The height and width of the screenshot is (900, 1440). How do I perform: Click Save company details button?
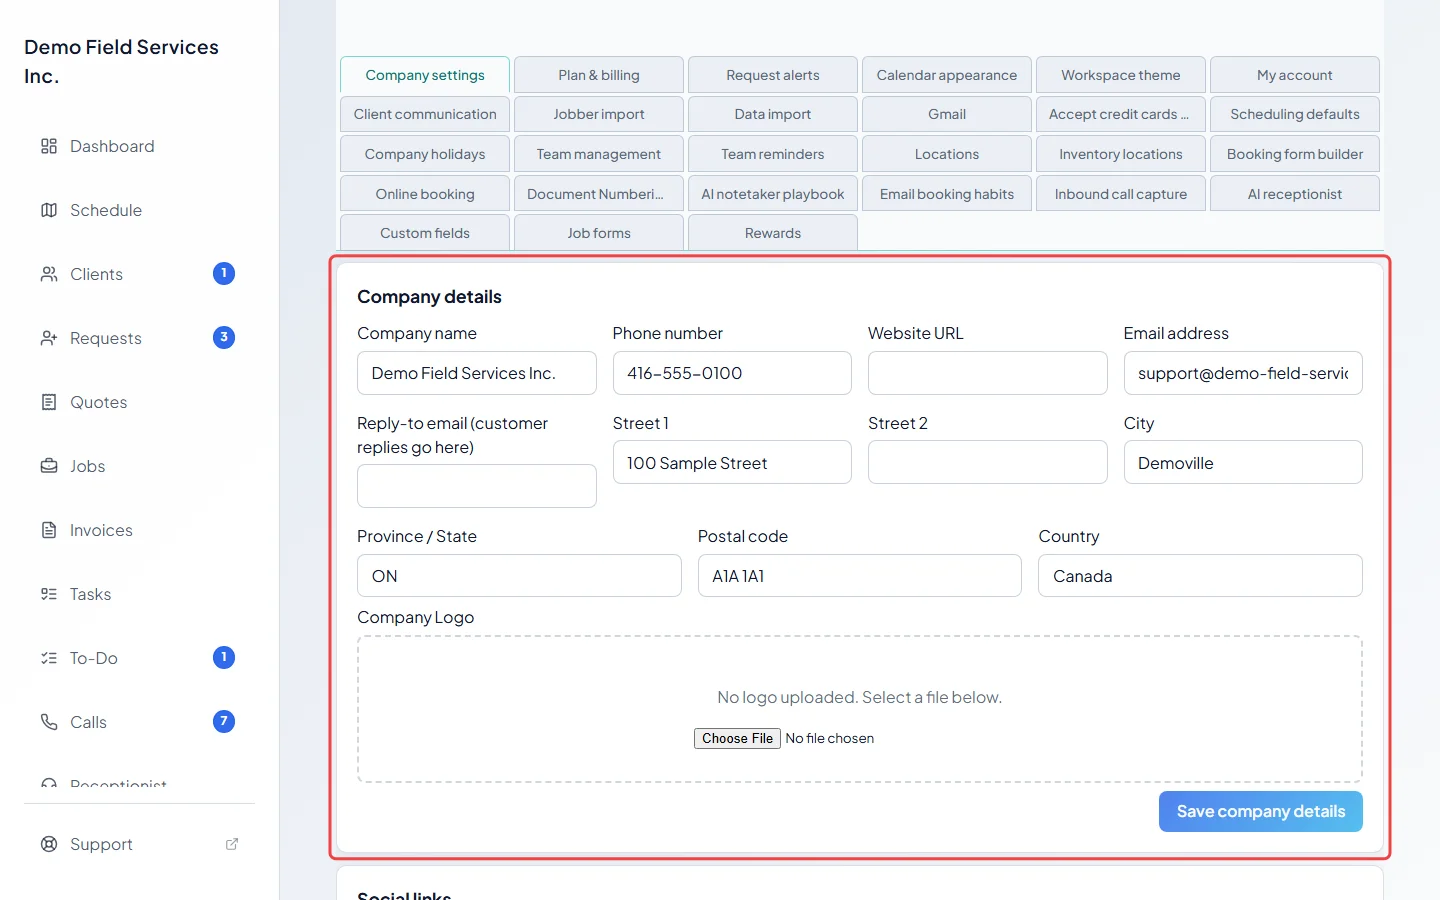pyautogui.click(x=1261, y=812)
